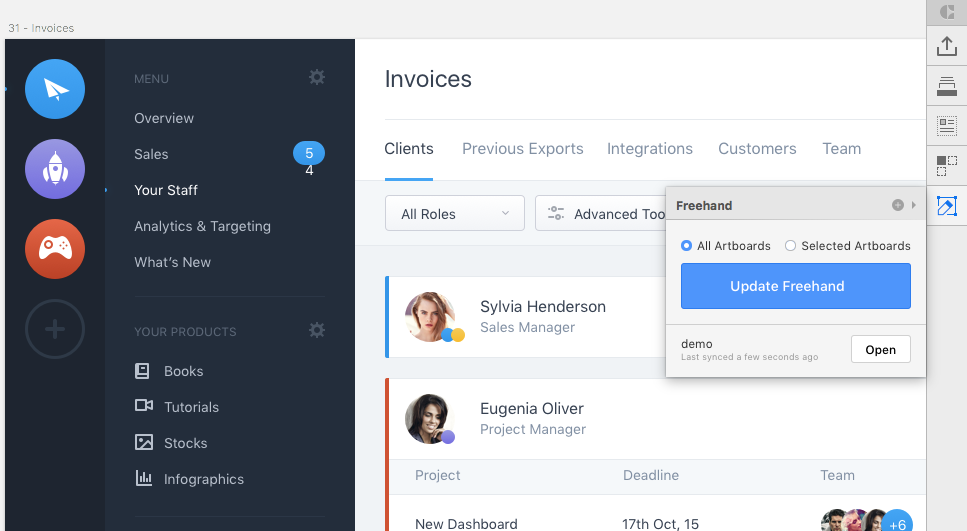Click the Advanced Tools button
Image resolution: width=967 pixels, height=531 pixels.
point(601,213)
